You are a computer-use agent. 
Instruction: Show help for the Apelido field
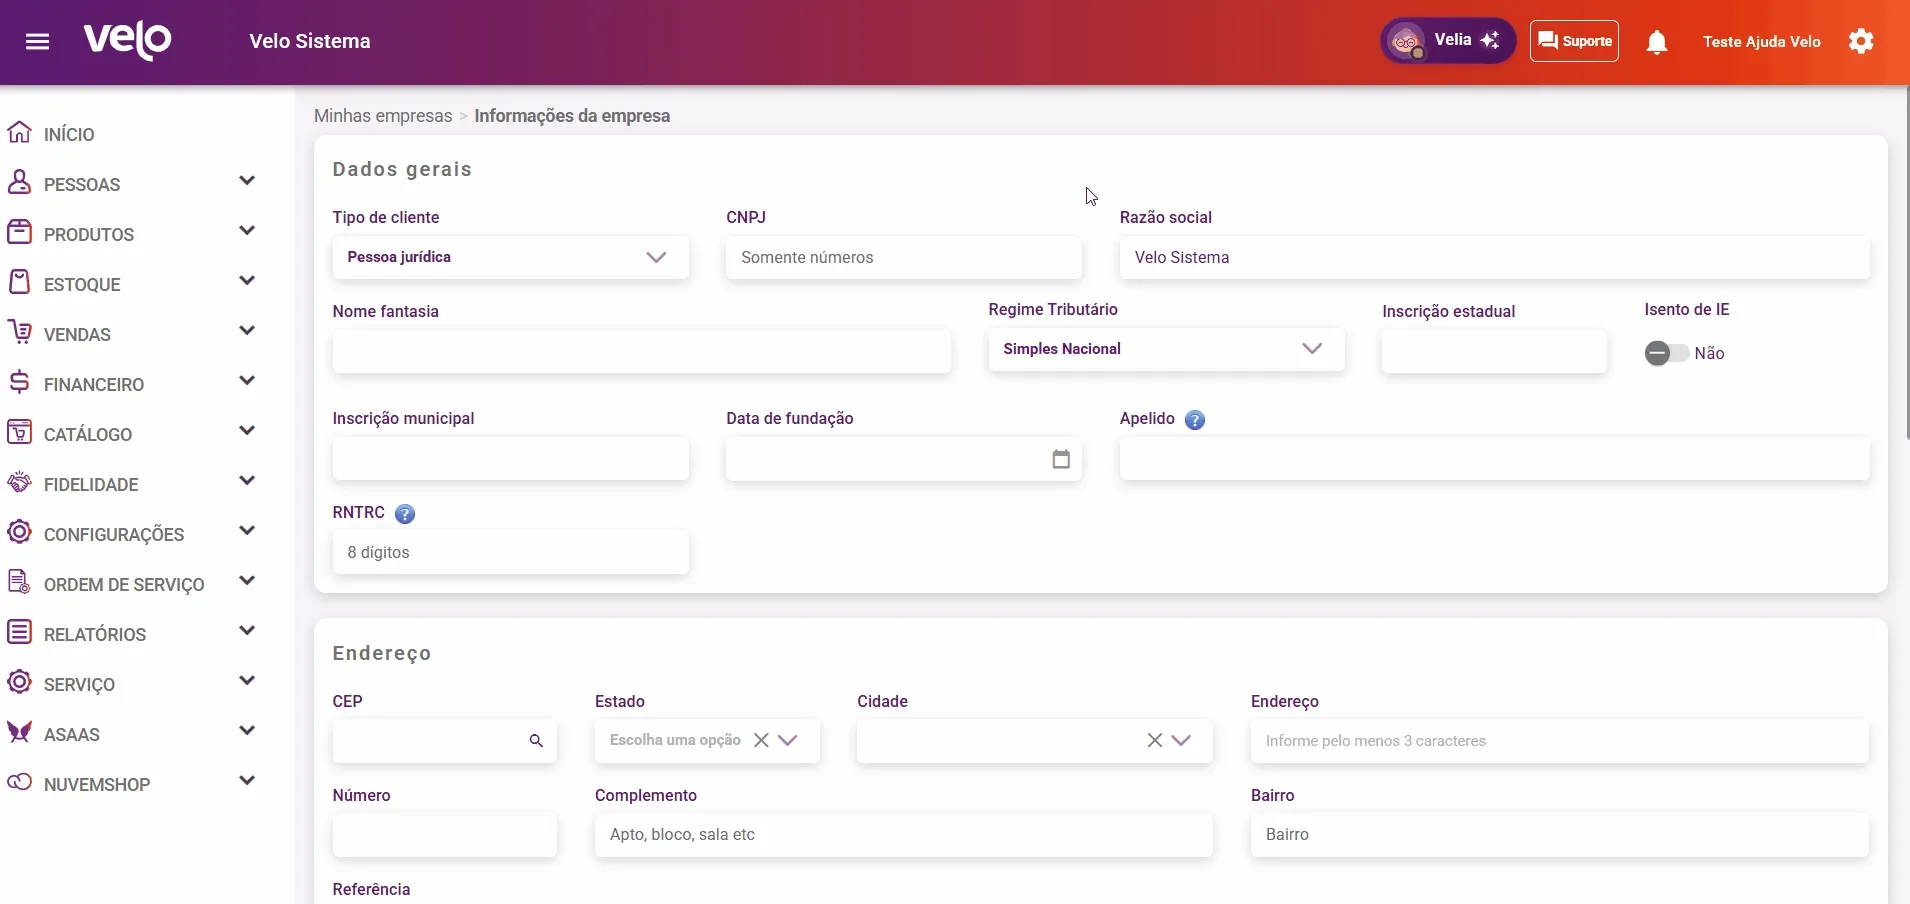click(x=1195, y=420)
